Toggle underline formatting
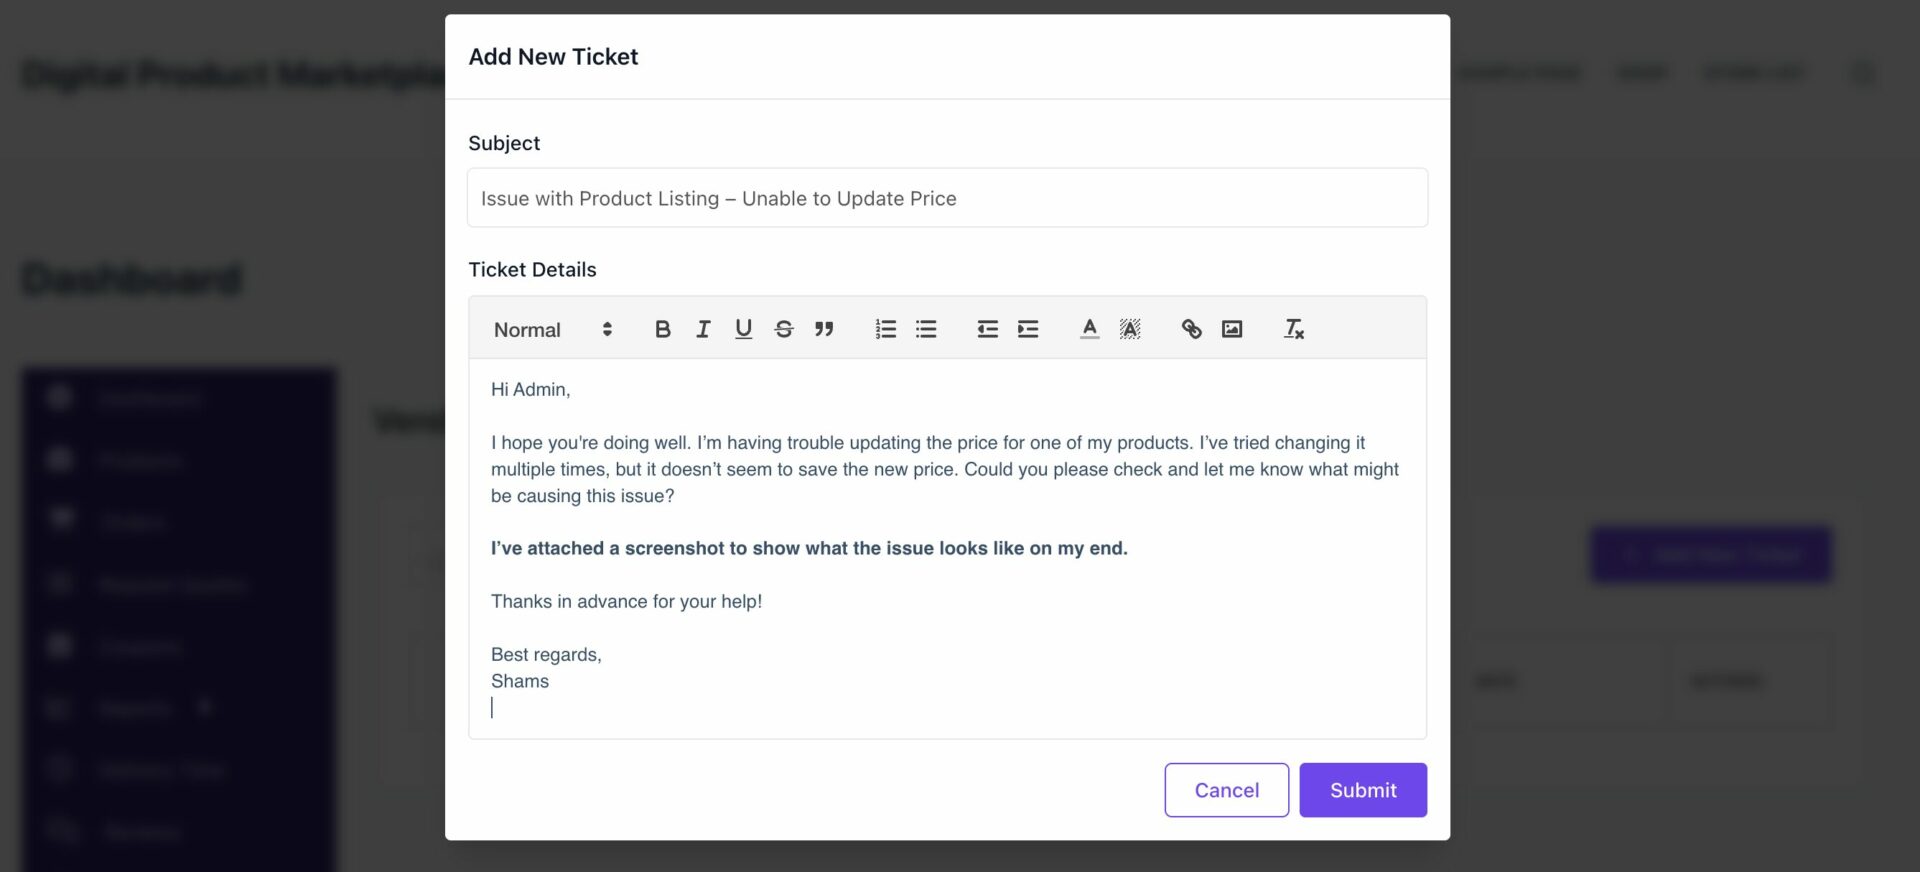 tap(743, 329)
